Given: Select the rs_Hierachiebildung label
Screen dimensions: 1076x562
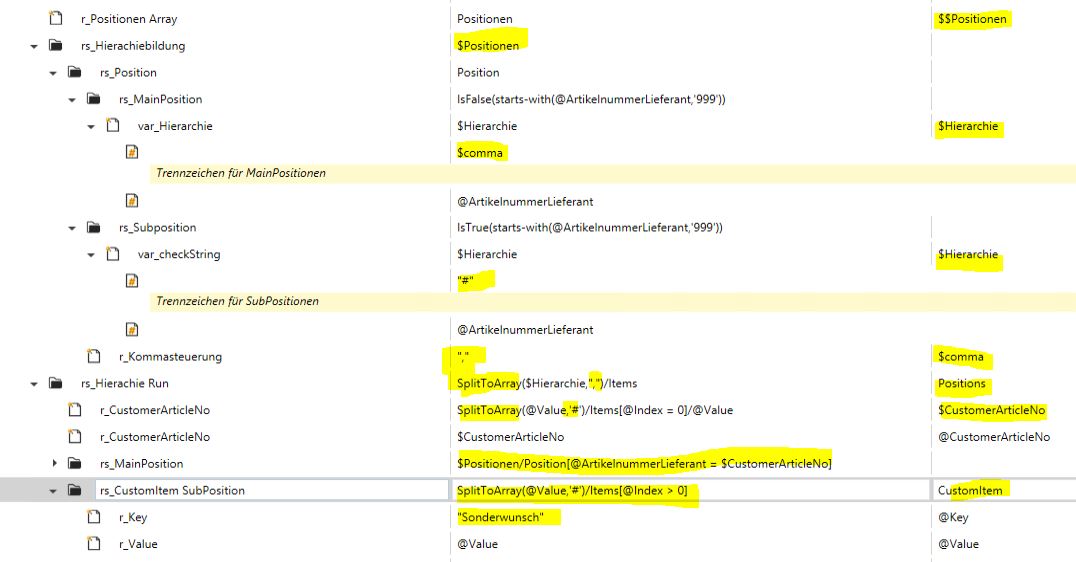Looking at the screenshot, I should pos(133,45).
